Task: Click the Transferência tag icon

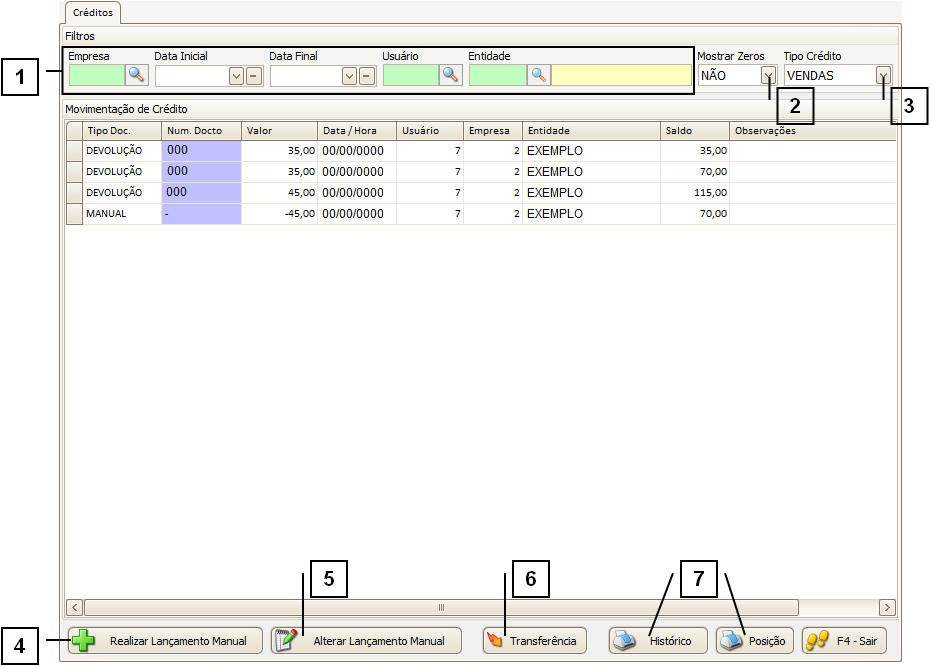Action: pyautogui.click(x=494, y=640)
